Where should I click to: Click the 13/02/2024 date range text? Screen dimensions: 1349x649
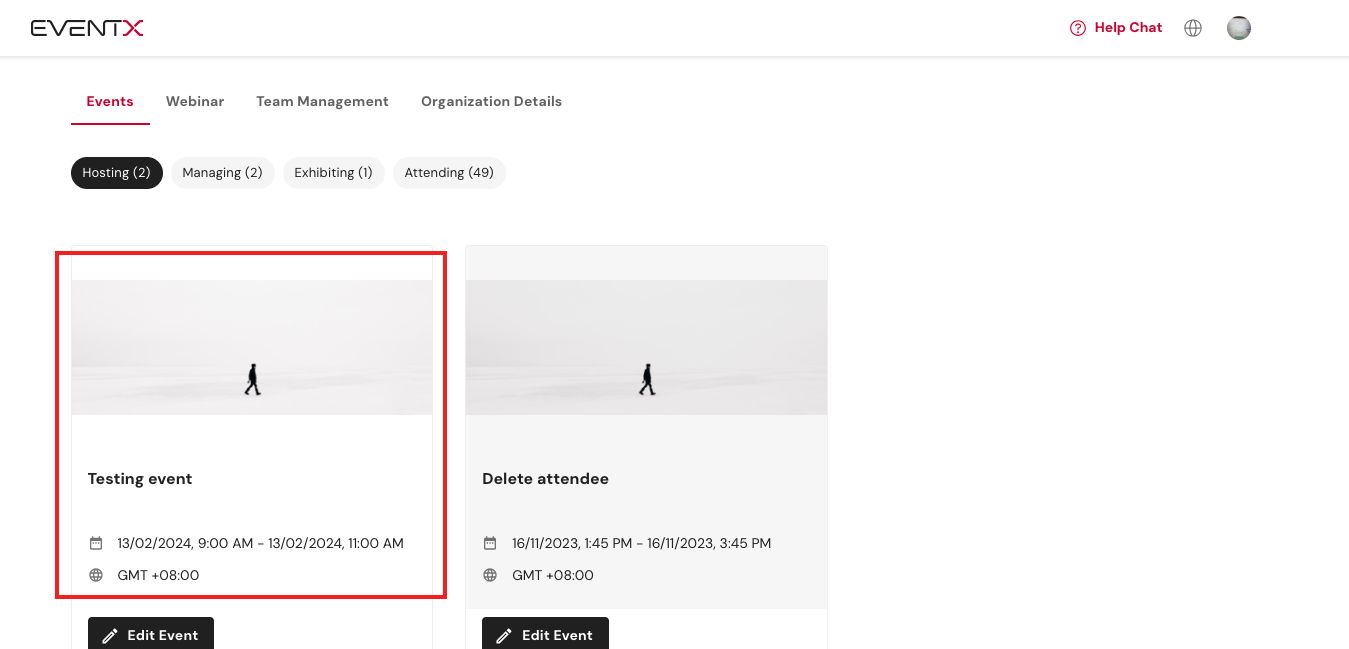260,544
